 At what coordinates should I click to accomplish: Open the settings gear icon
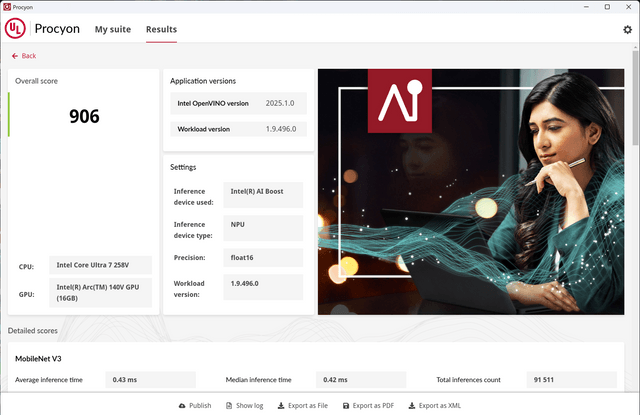[x=627, y=29]
